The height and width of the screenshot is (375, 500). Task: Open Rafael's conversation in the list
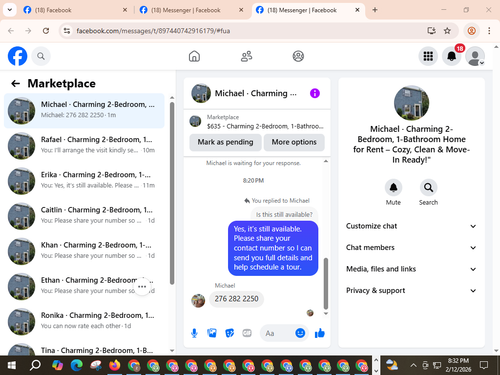click(x=84, y=145)
